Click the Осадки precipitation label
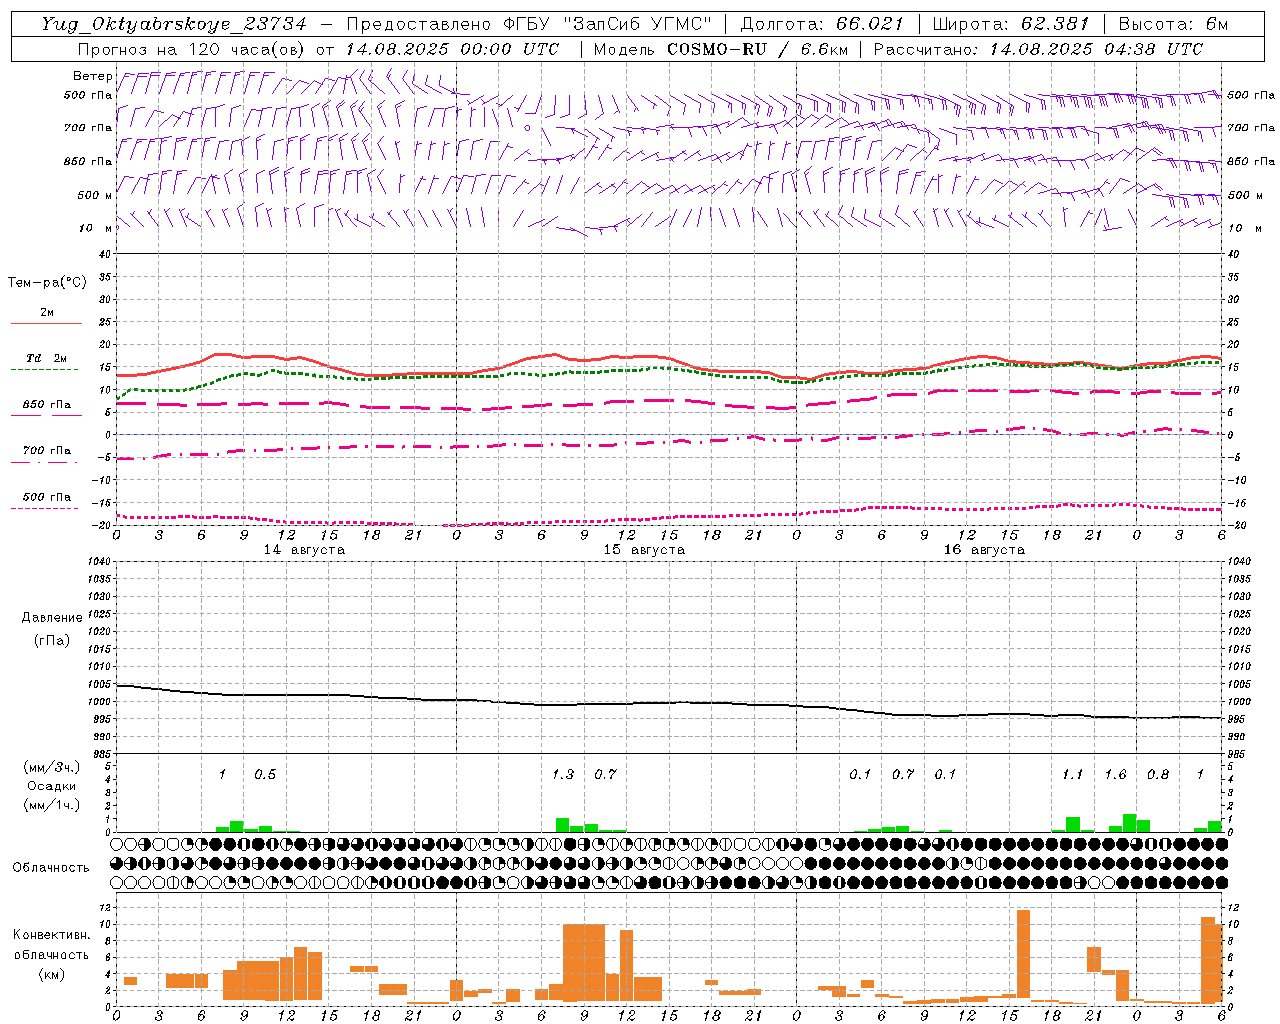The width and height of the screenshot is (1280, 1024). pyautogui.click(x=51, y=786)
